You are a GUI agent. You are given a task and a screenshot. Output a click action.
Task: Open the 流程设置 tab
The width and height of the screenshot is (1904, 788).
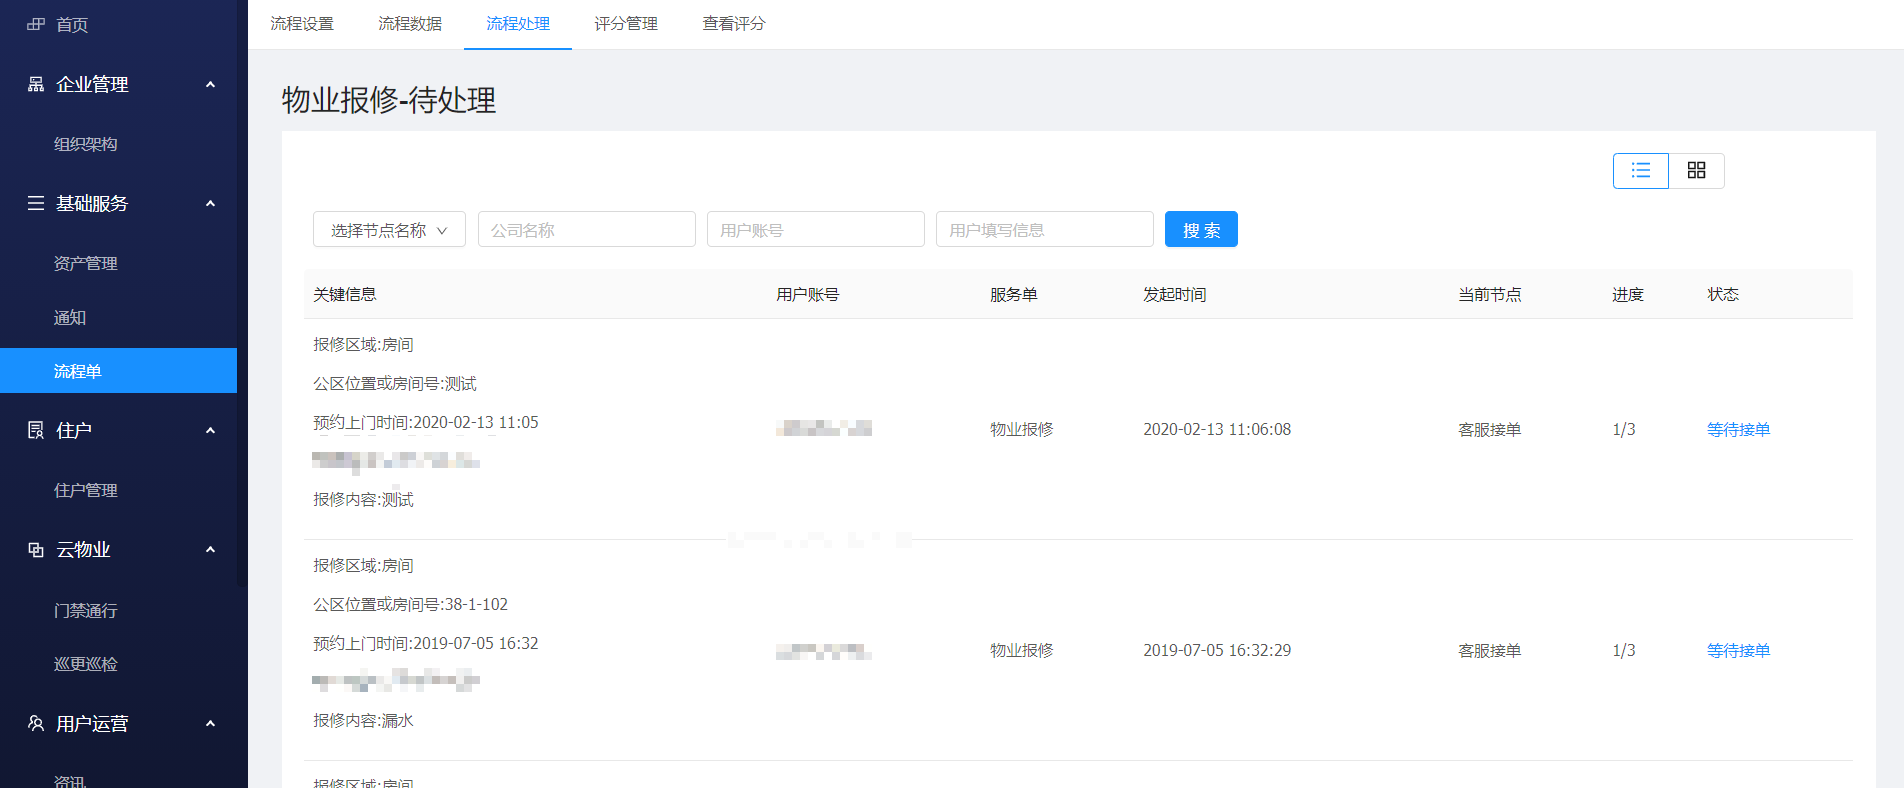coord(302,24)
